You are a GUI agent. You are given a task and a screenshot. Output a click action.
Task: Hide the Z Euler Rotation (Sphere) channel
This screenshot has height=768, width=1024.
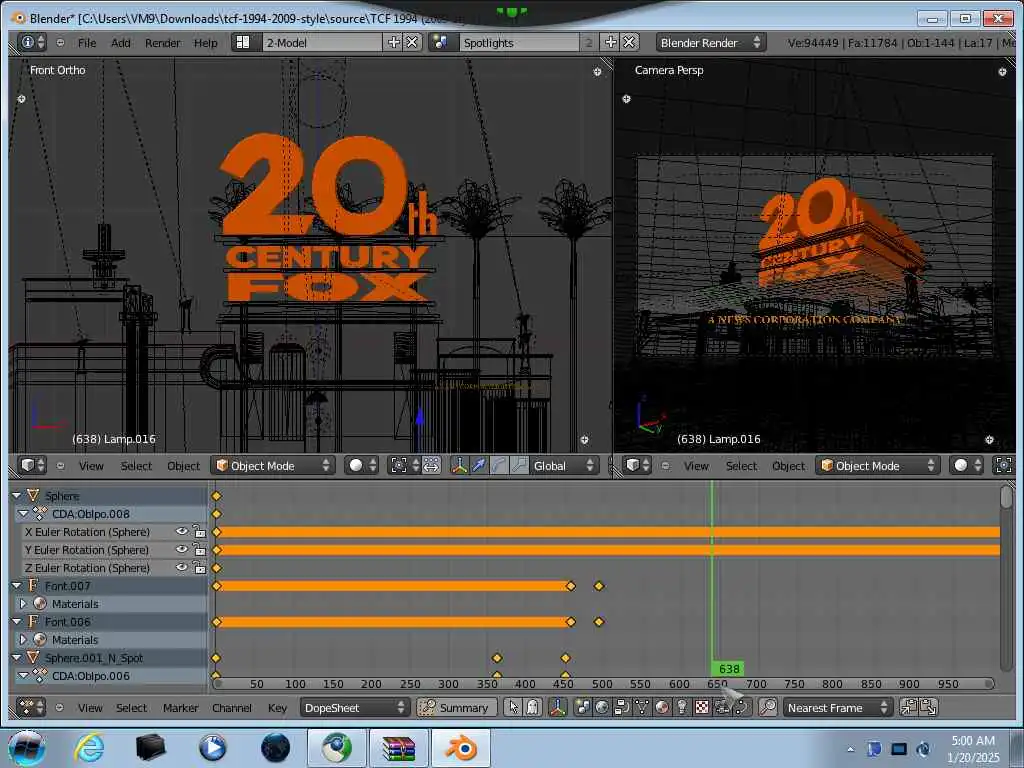click(182, 568)
